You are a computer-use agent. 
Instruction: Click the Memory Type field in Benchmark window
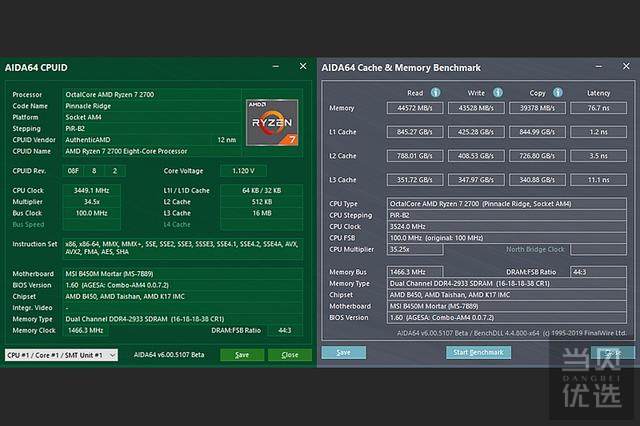[507, 283]
